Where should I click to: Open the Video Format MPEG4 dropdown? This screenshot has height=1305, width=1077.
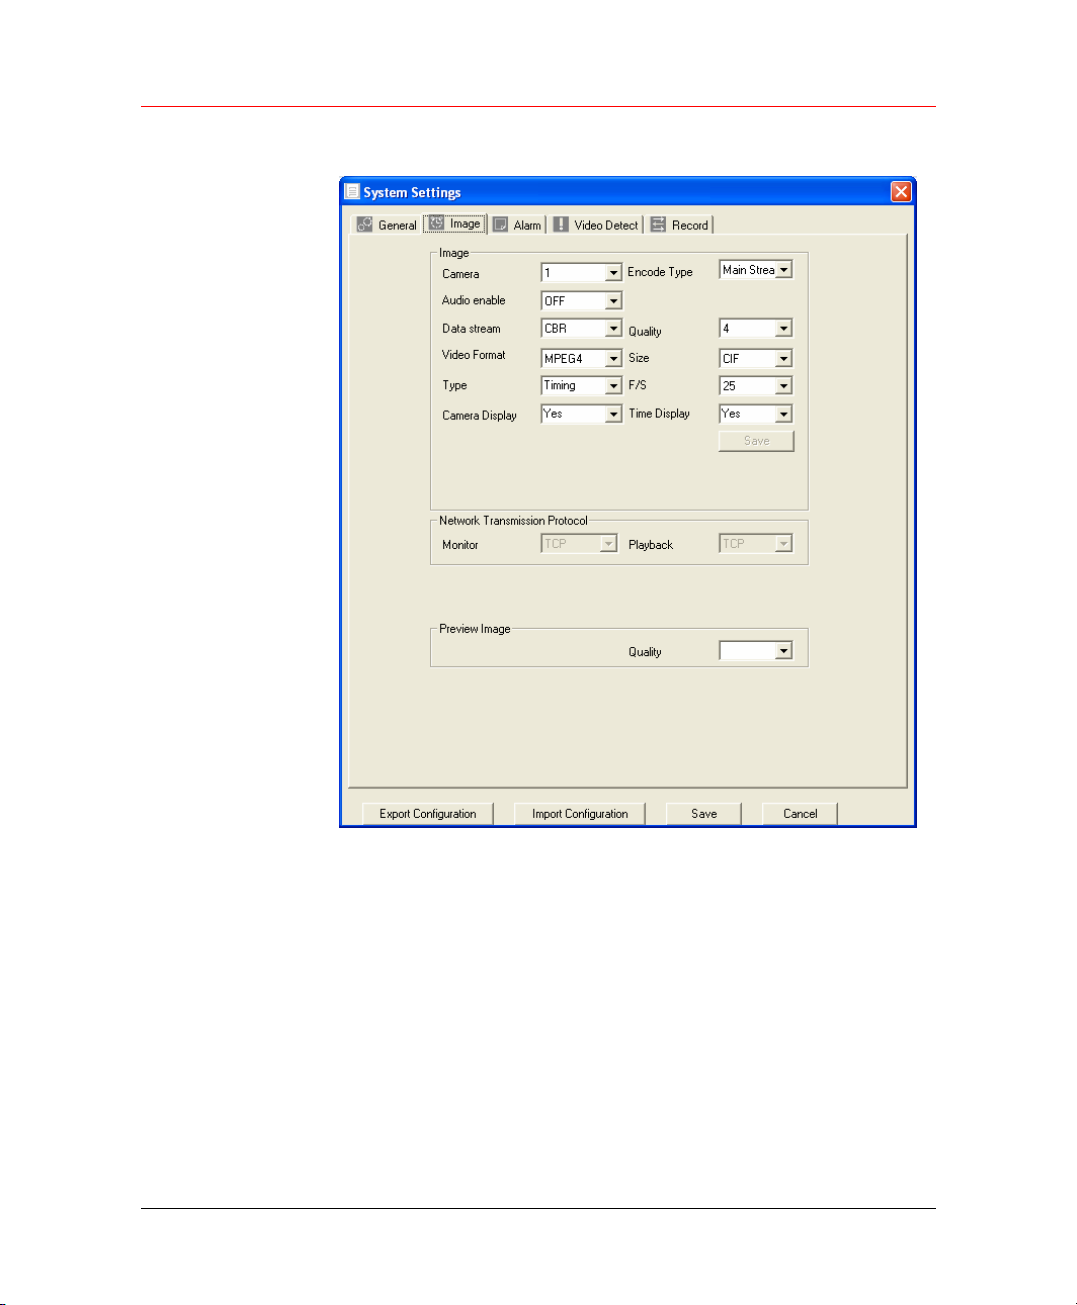(x=613, y=359)
